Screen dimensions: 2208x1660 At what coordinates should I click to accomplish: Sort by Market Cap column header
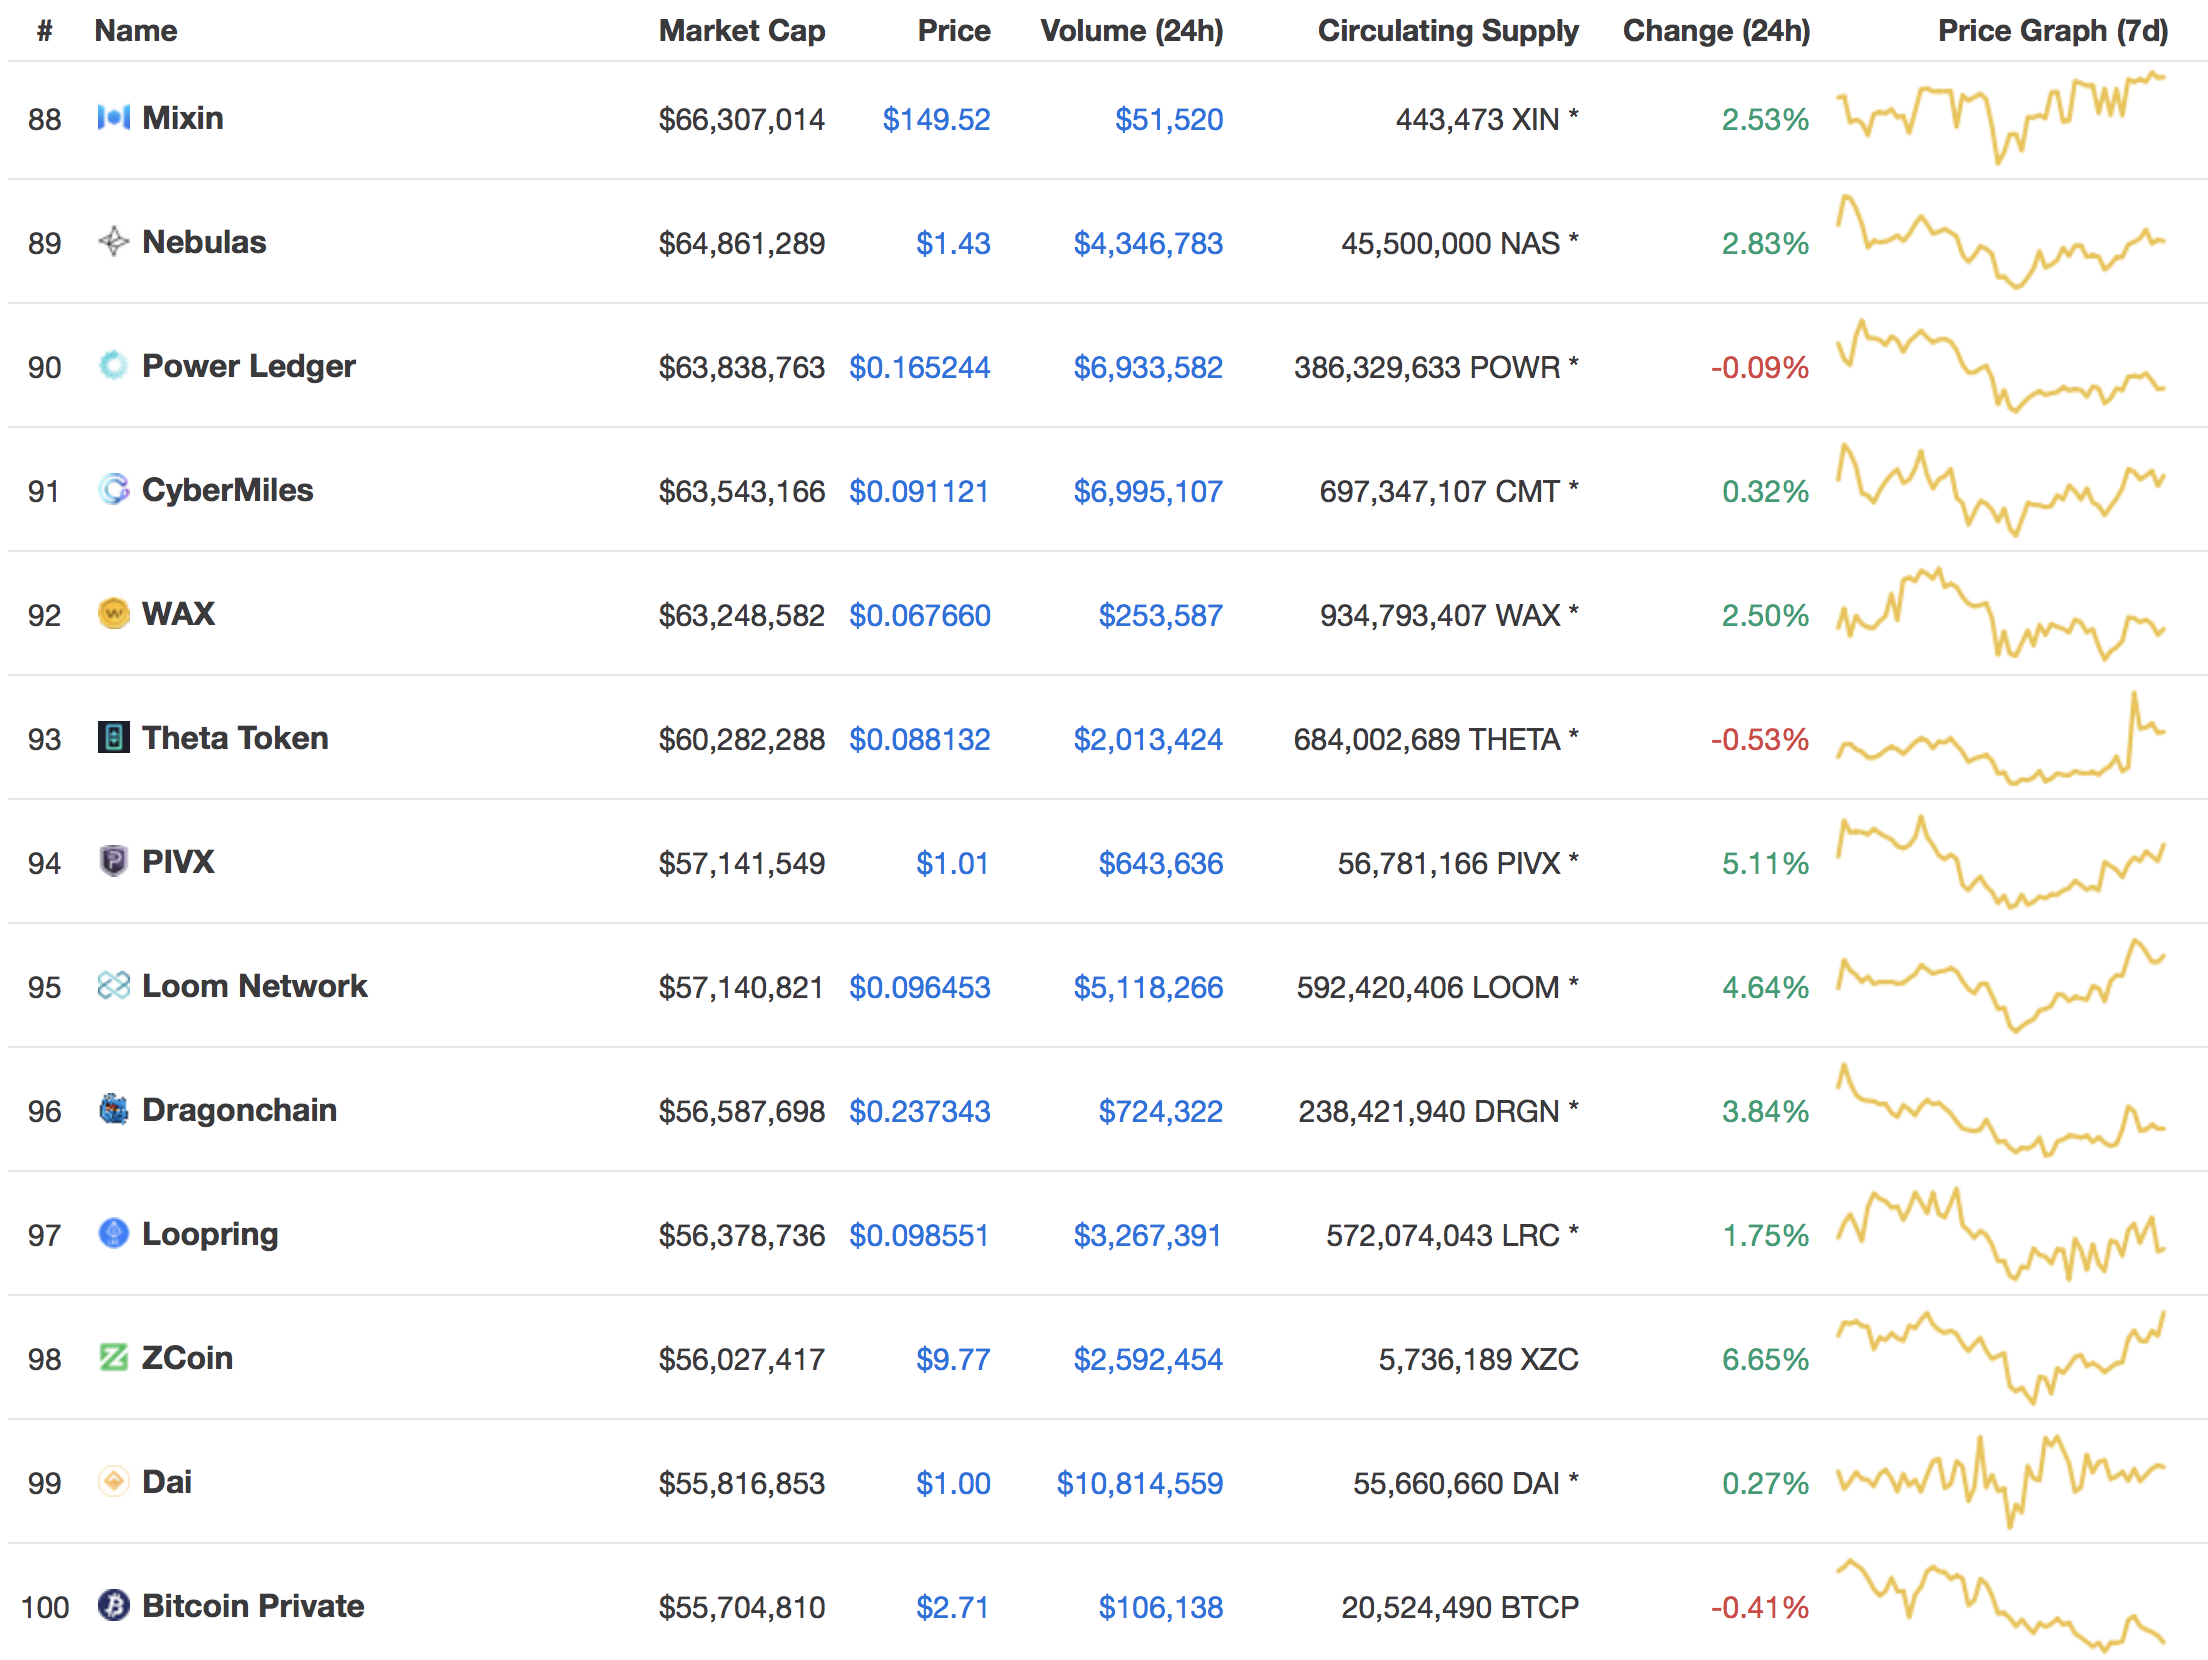coord(742,31)
